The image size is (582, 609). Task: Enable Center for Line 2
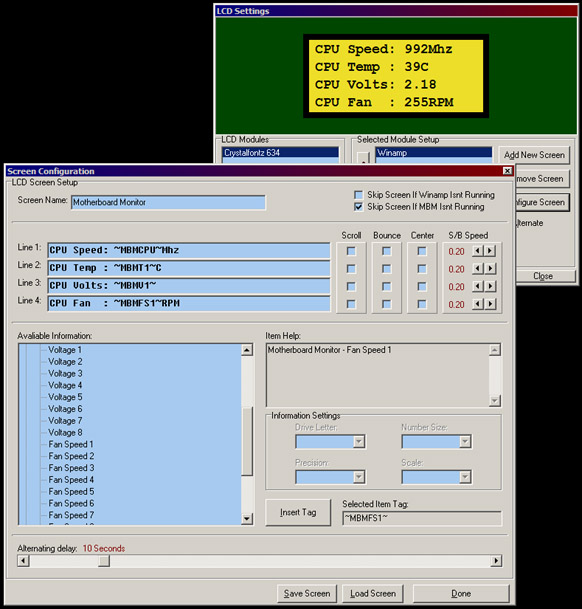422,269
